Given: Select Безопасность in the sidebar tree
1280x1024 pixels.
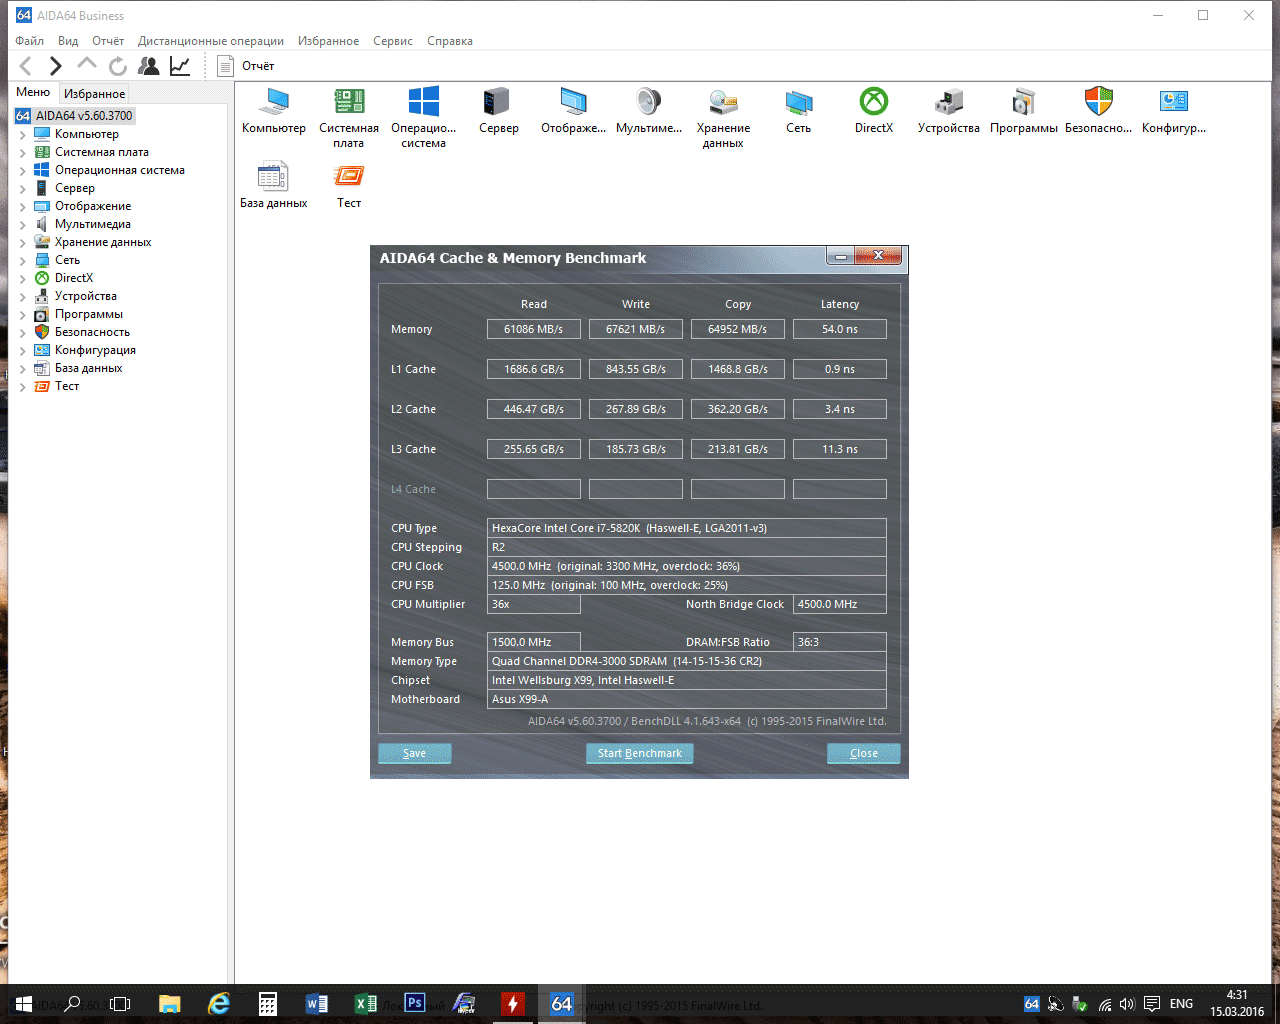Looking at the screenshot, I should tap(92, 332).
